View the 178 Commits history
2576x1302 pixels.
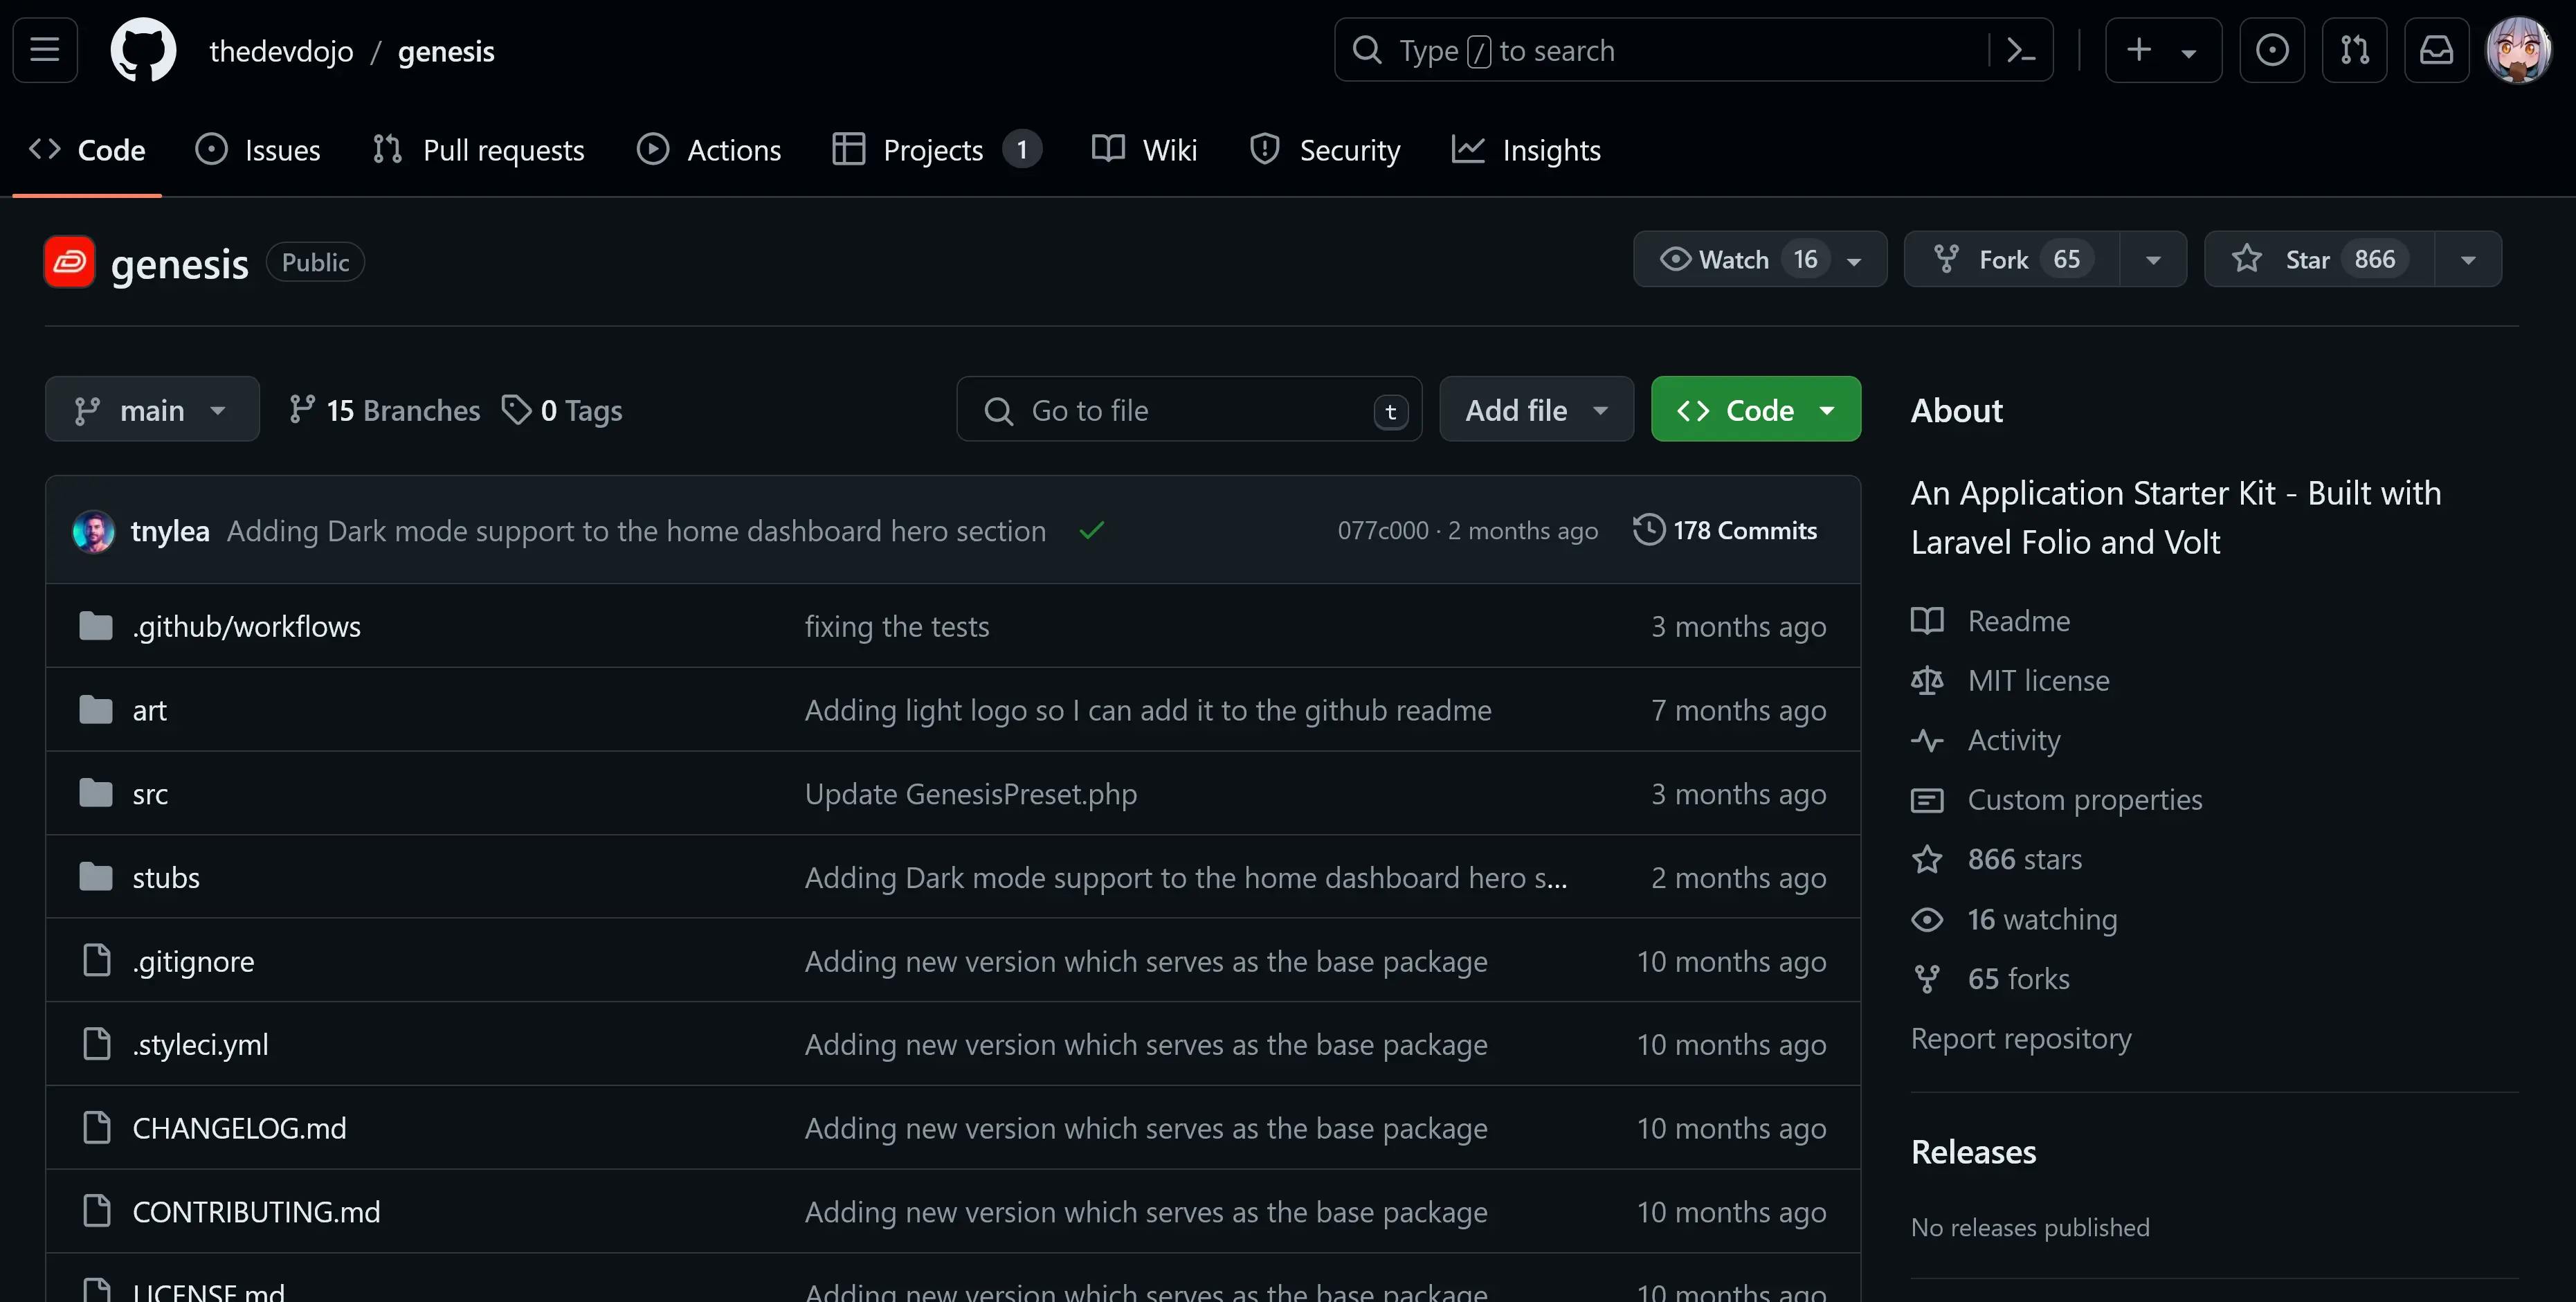point(1725,530)
